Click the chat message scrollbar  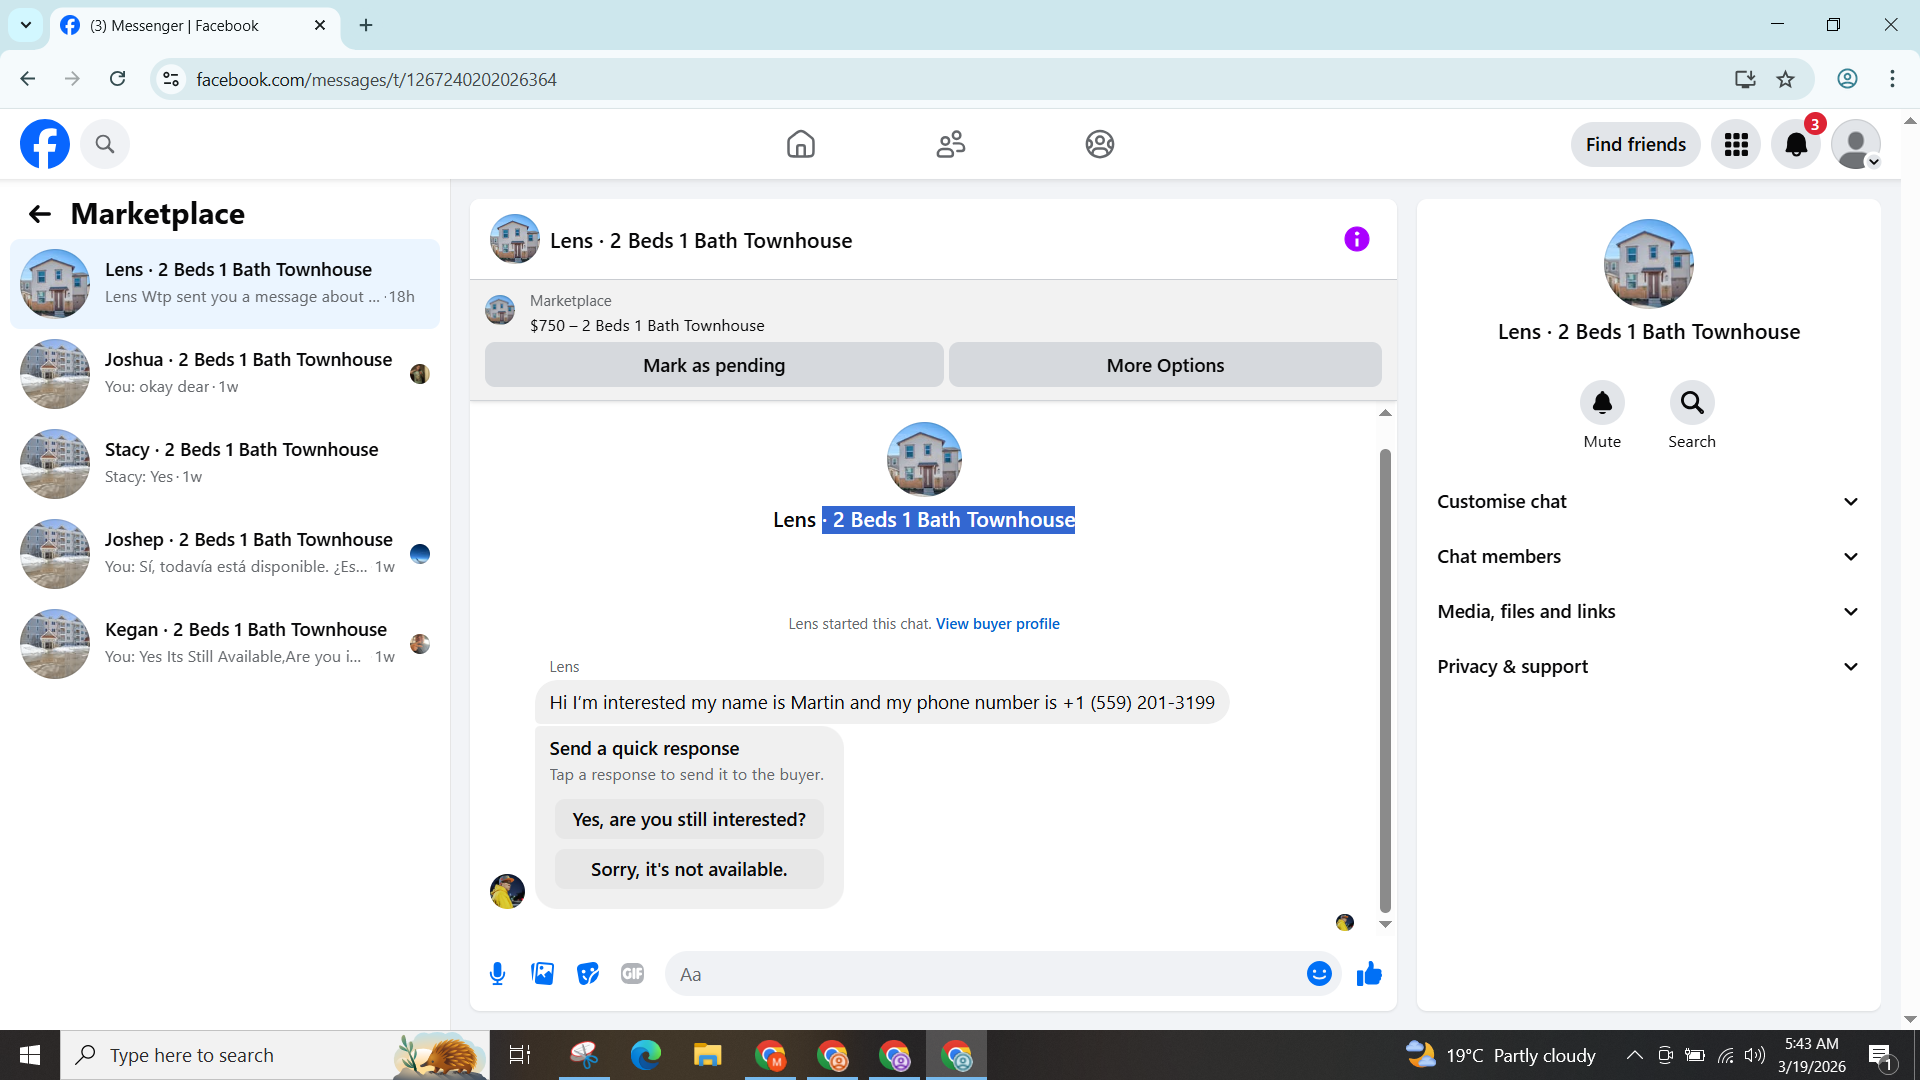[1385, 680]
